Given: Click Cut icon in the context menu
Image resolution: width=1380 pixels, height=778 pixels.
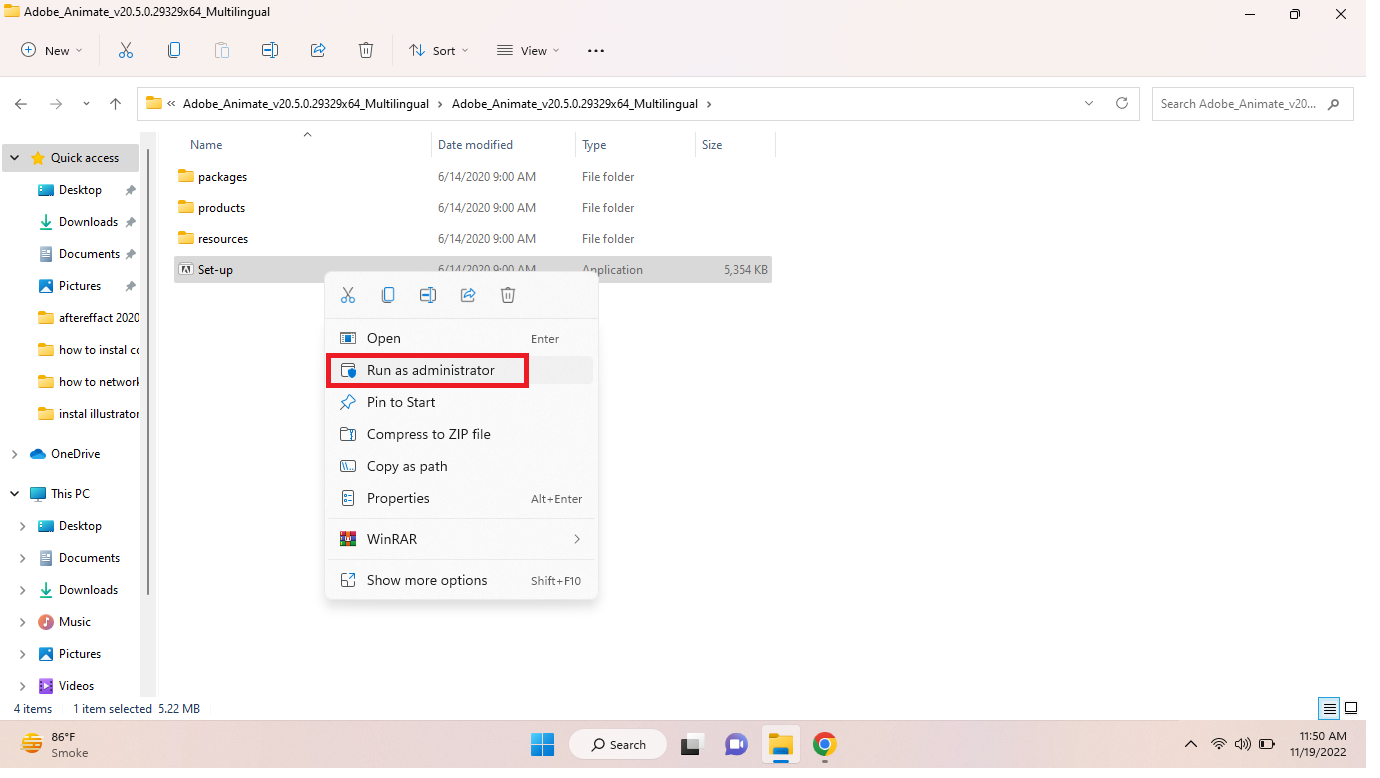Looking at the screenshot, I should (348, 295).
